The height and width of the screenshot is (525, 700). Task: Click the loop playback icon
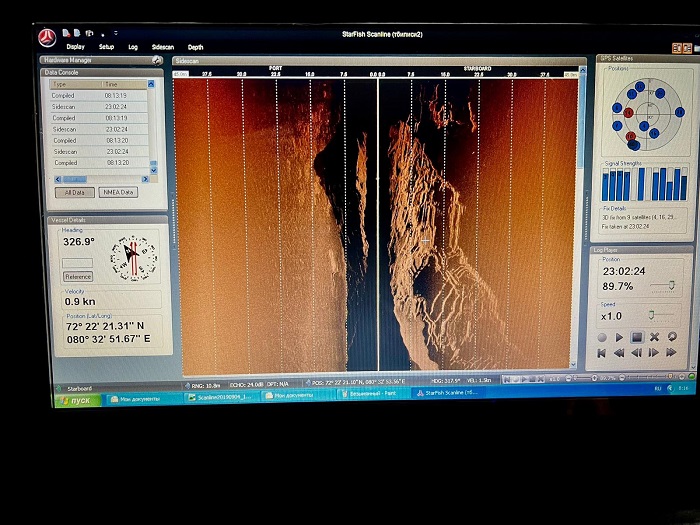pyautogui.click(x=672, y=337)
